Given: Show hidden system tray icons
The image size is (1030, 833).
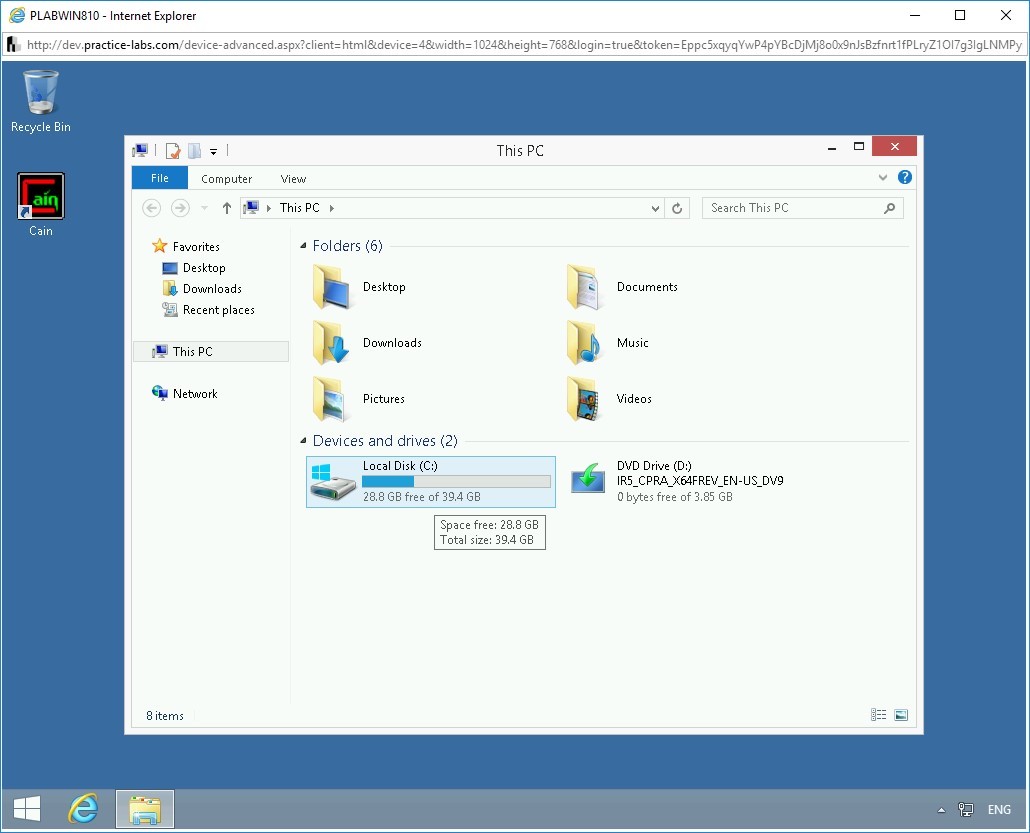Looking at the screenshot, I should click(941, 810).
